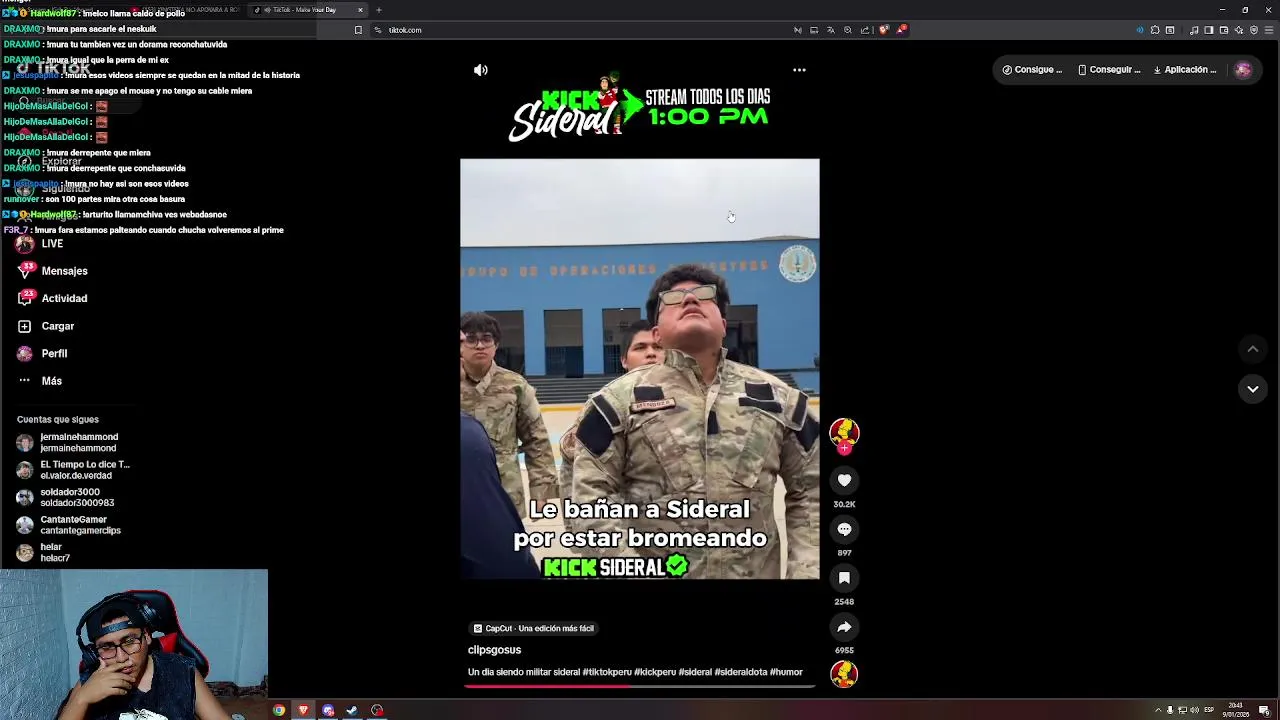Click the zoom magnifier icon in address bar
Screen dimensions: 1280x720
click(848, 30)
